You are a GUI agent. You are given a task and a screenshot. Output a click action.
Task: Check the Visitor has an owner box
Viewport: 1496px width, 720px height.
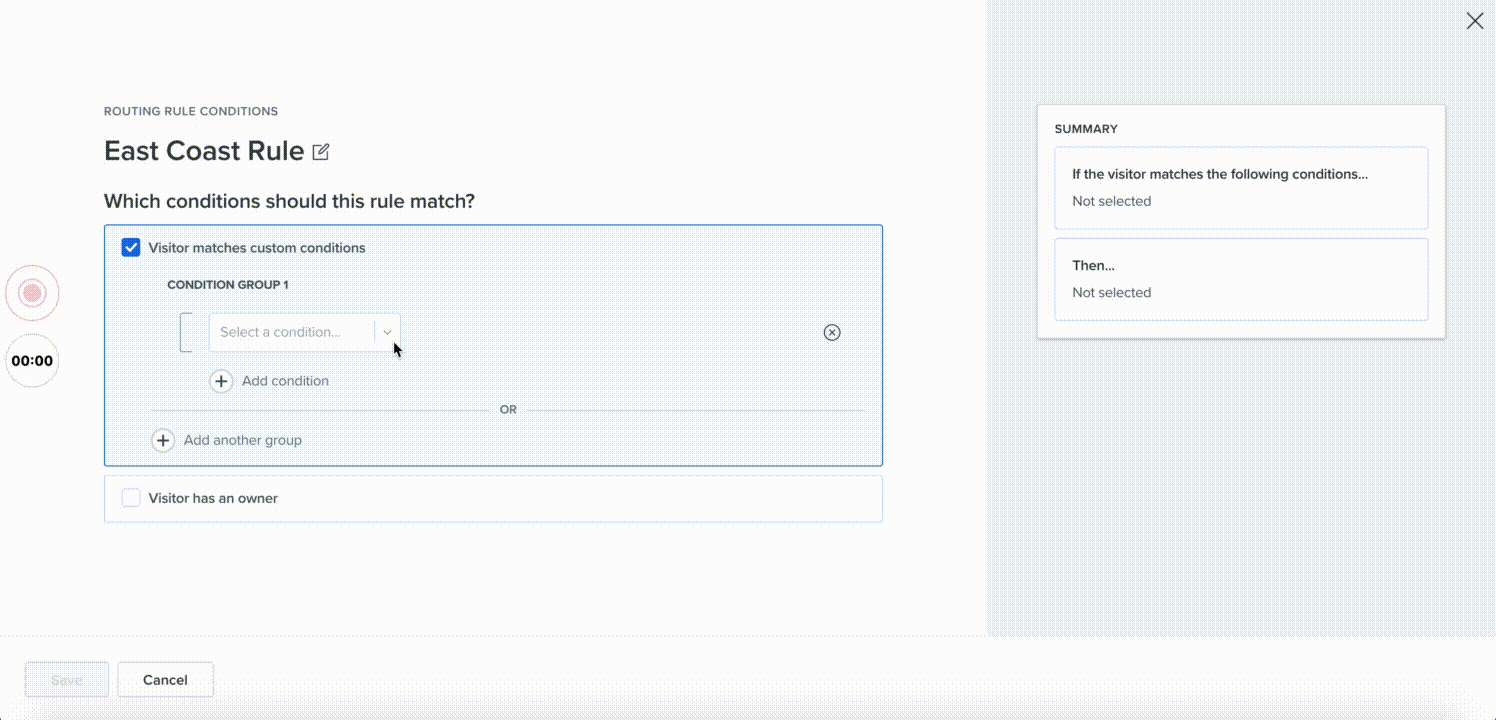(131, 498)
